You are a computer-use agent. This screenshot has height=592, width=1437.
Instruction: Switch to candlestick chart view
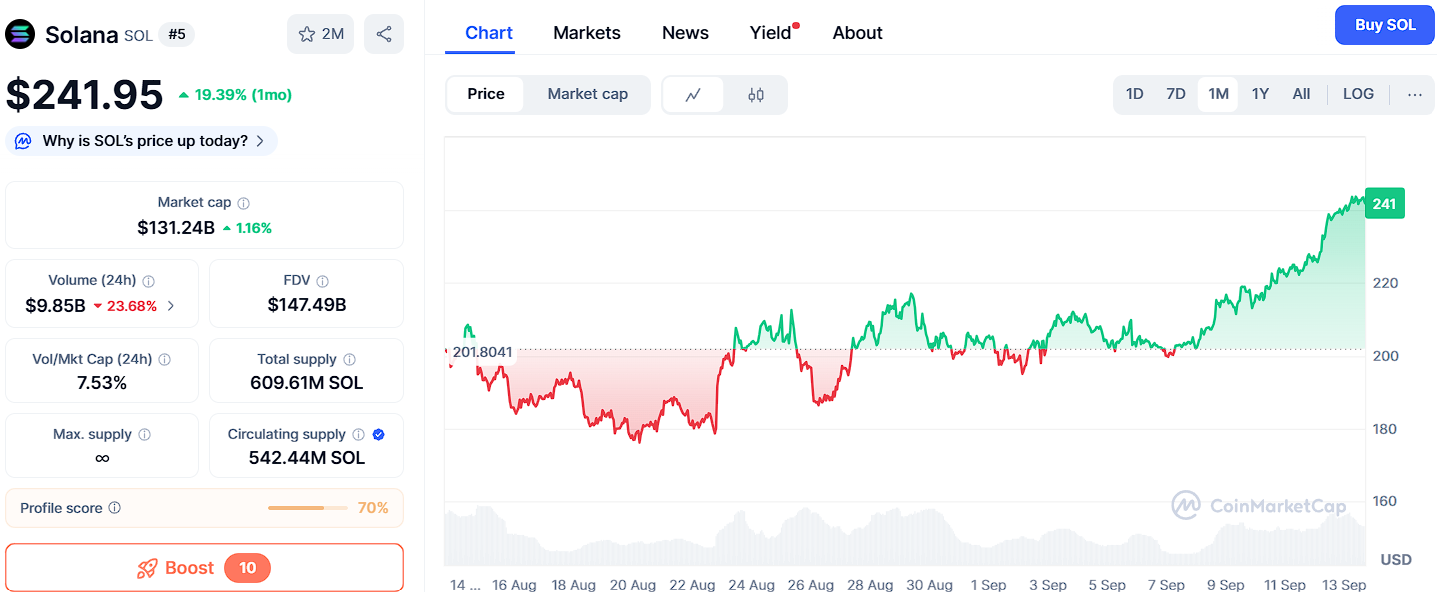pyautogui.click(x=755, y=94)
